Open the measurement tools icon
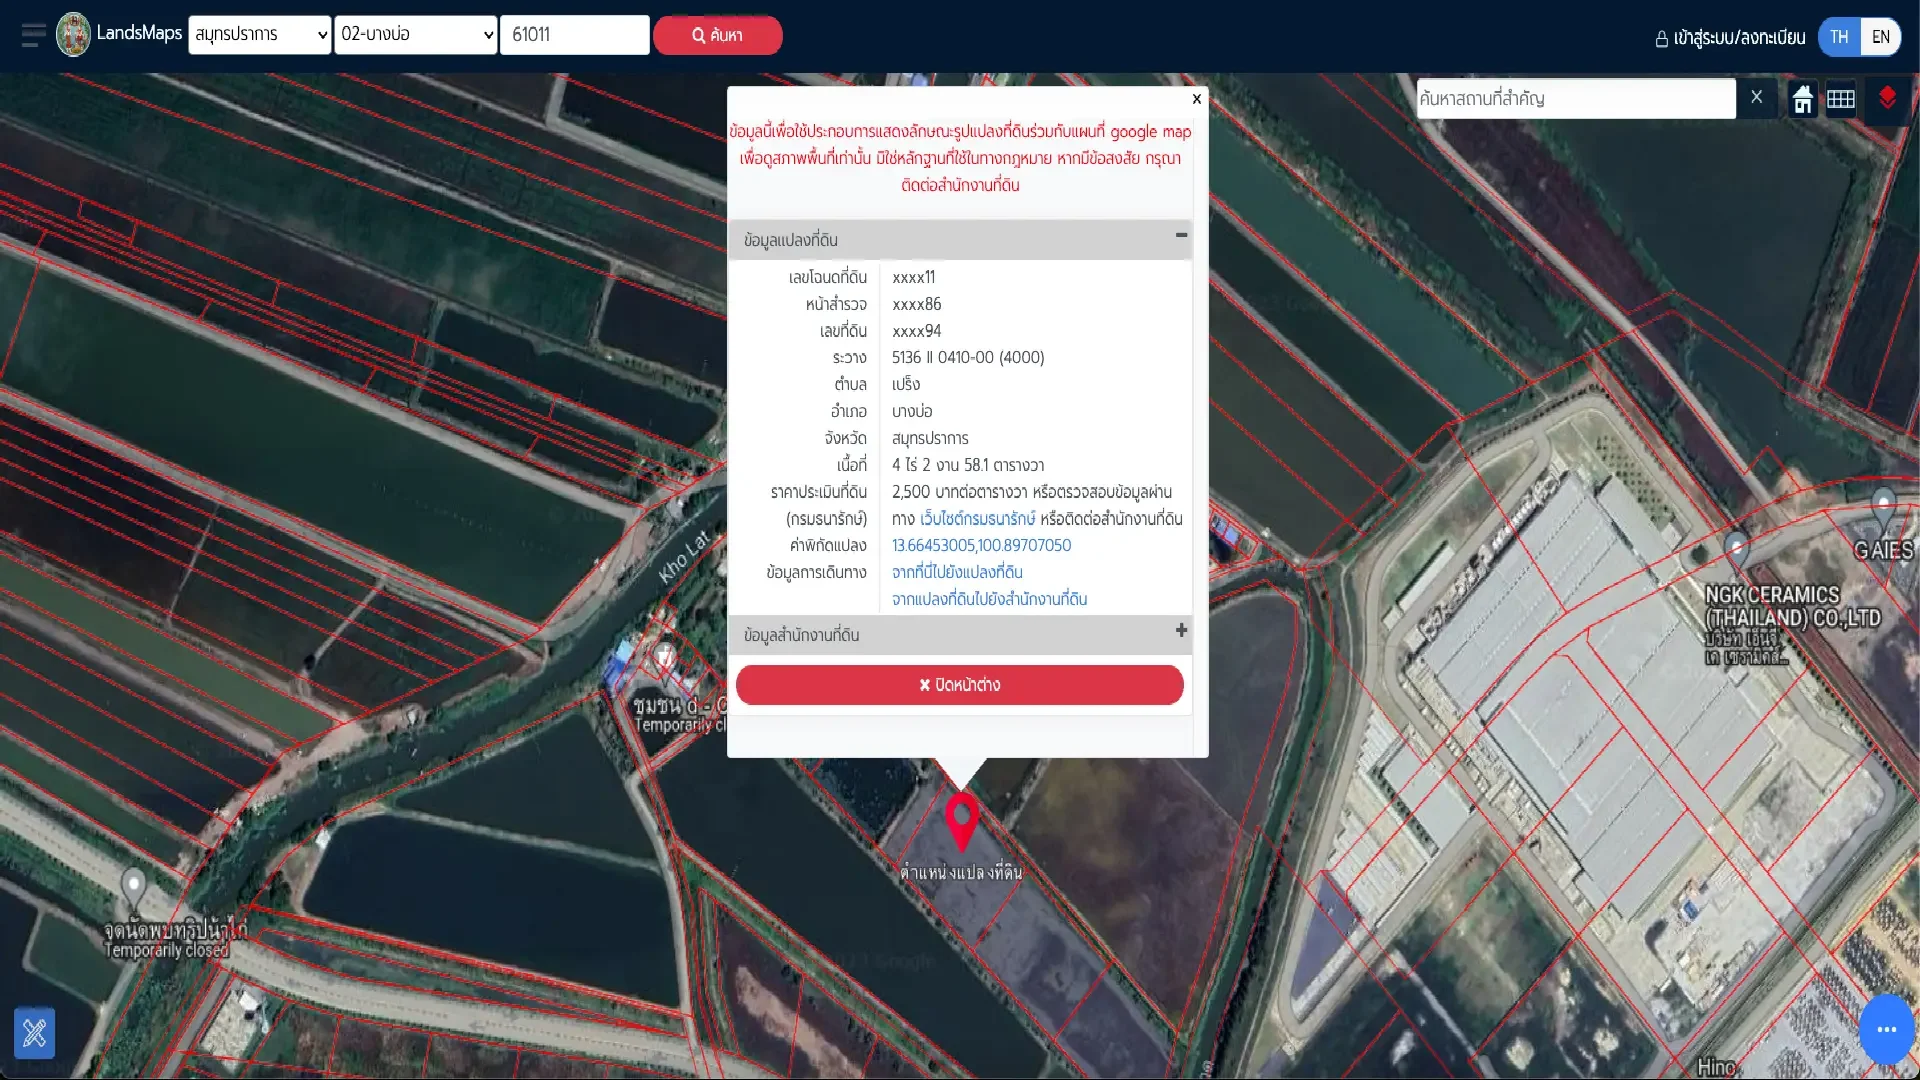This screenshot has height=1080, width=1920. click(35, 1032)
